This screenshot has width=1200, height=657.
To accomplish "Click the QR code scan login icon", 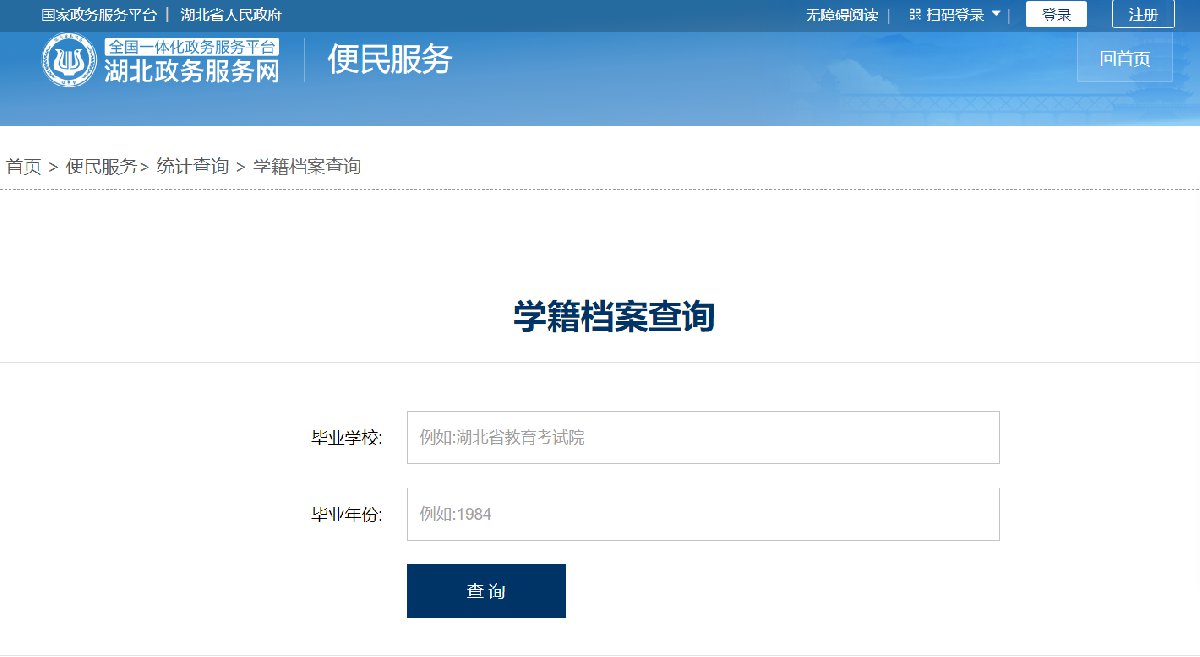I will click(x=915, y=15).
